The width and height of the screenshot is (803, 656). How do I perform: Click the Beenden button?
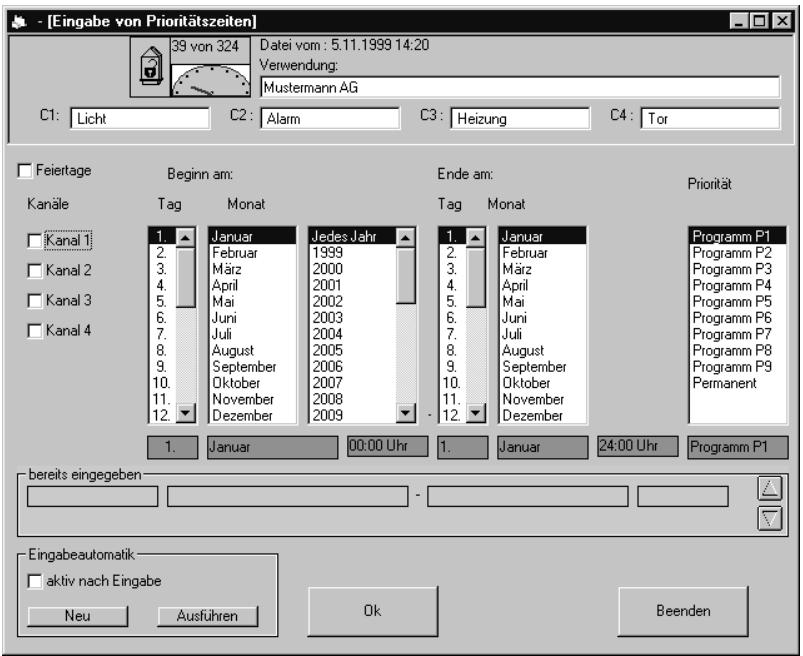point(683,609)
